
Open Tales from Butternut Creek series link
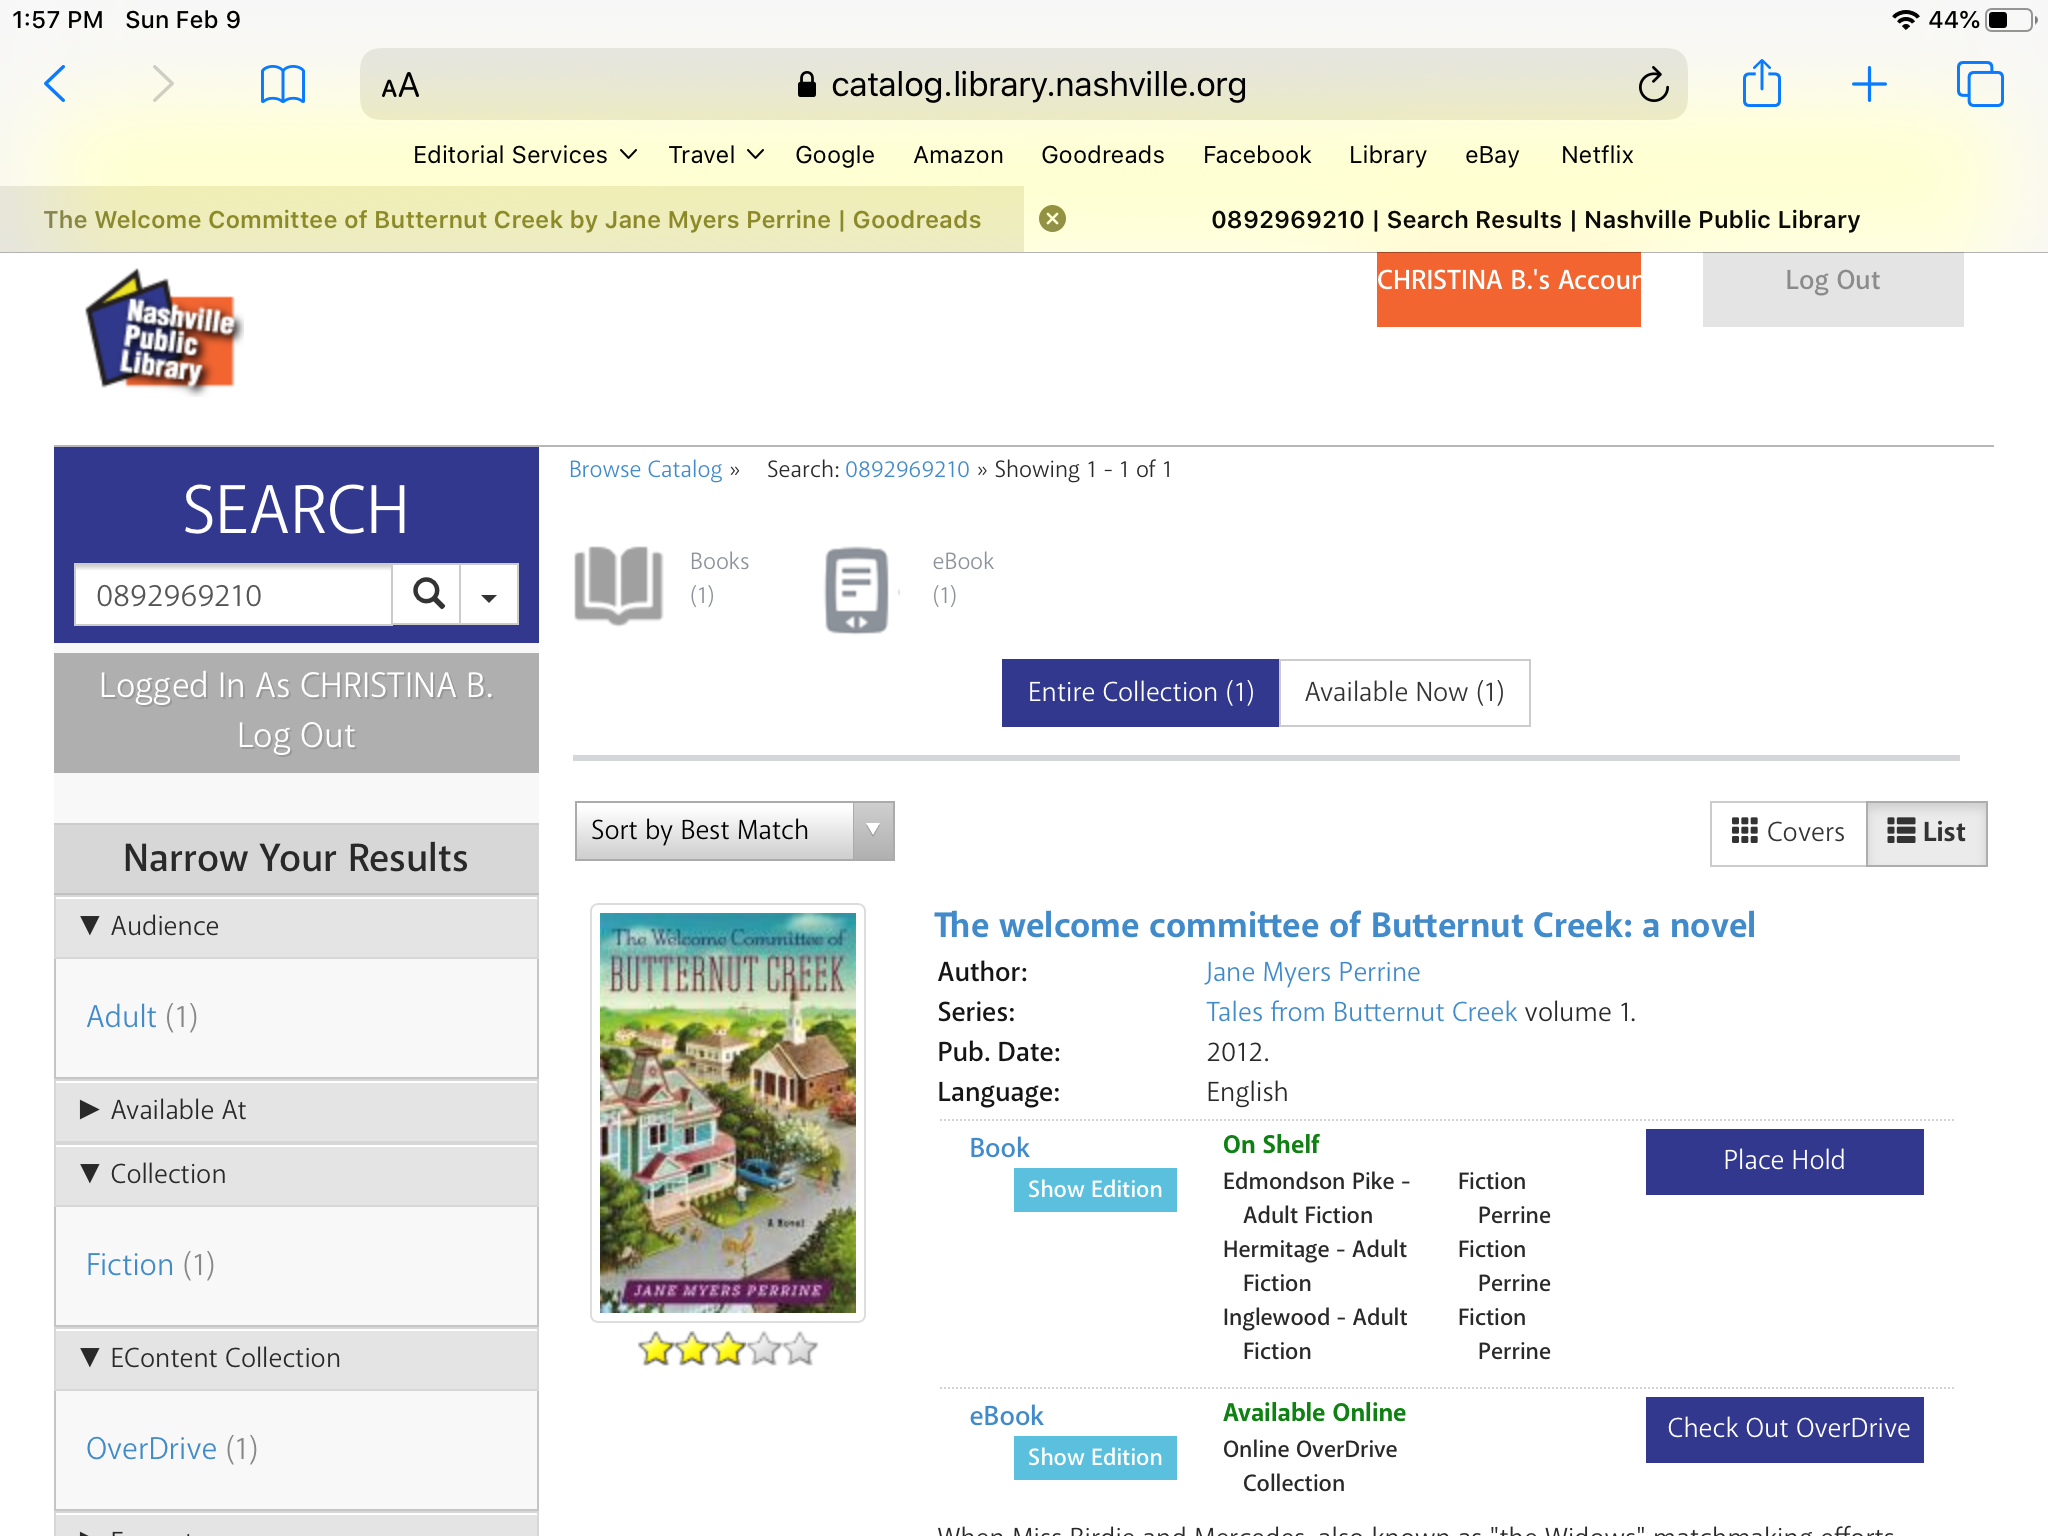[x=1361, y=1012]
